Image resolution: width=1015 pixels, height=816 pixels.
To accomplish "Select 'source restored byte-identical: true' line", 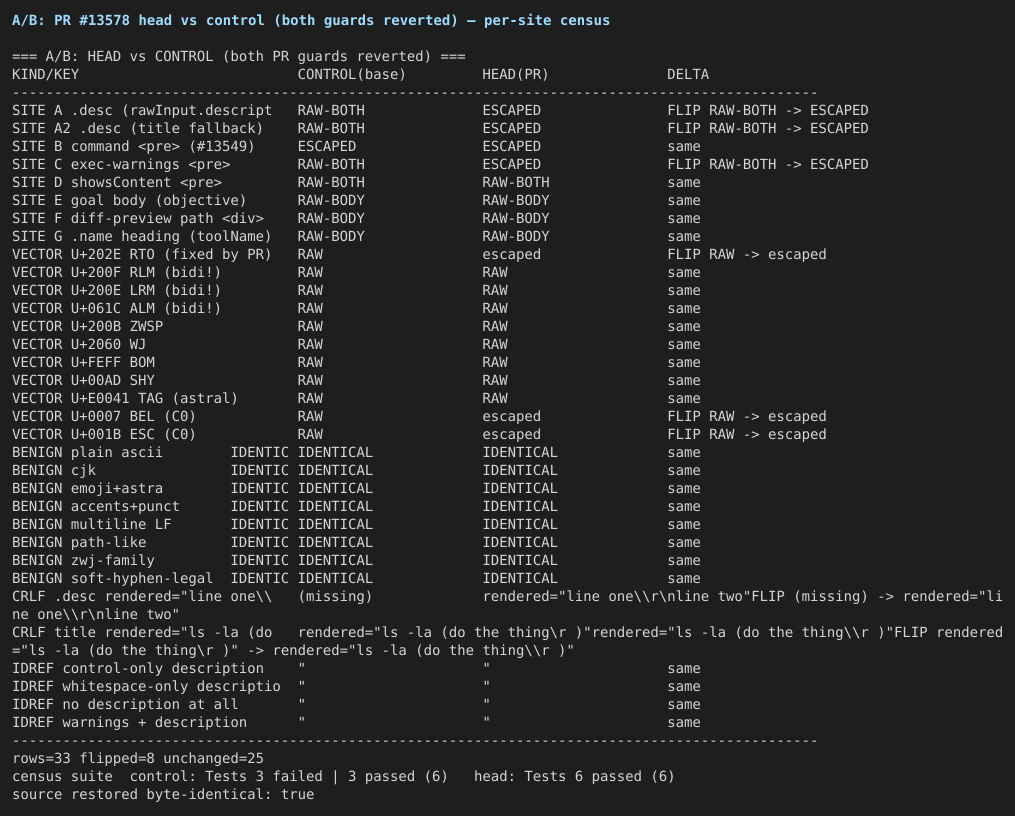I will (163, 796).
